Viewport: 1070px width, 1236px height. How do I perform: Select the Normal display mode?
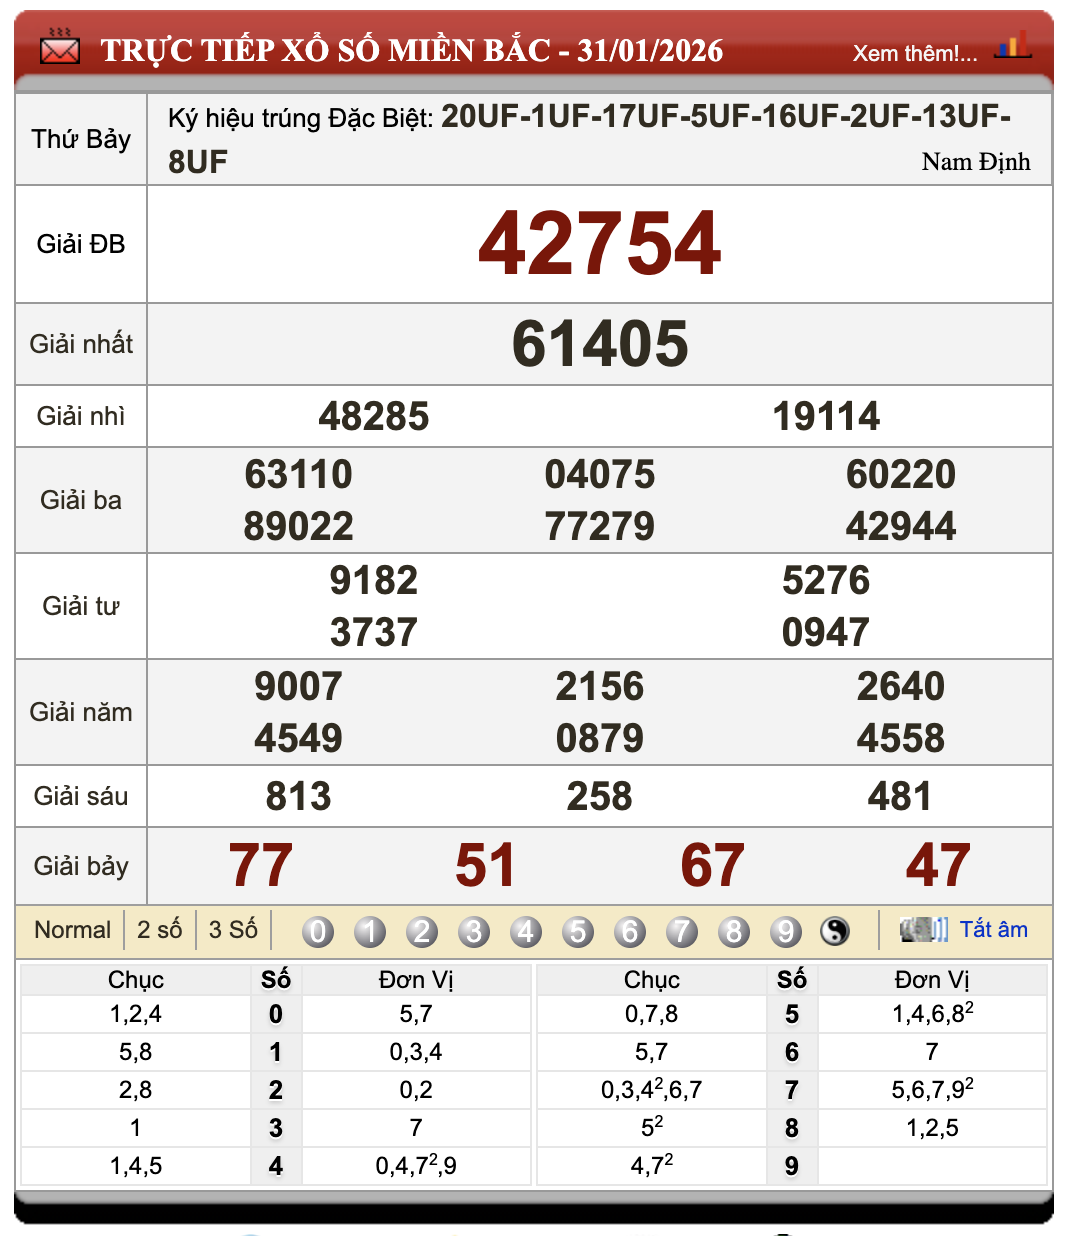coord(72,929)
